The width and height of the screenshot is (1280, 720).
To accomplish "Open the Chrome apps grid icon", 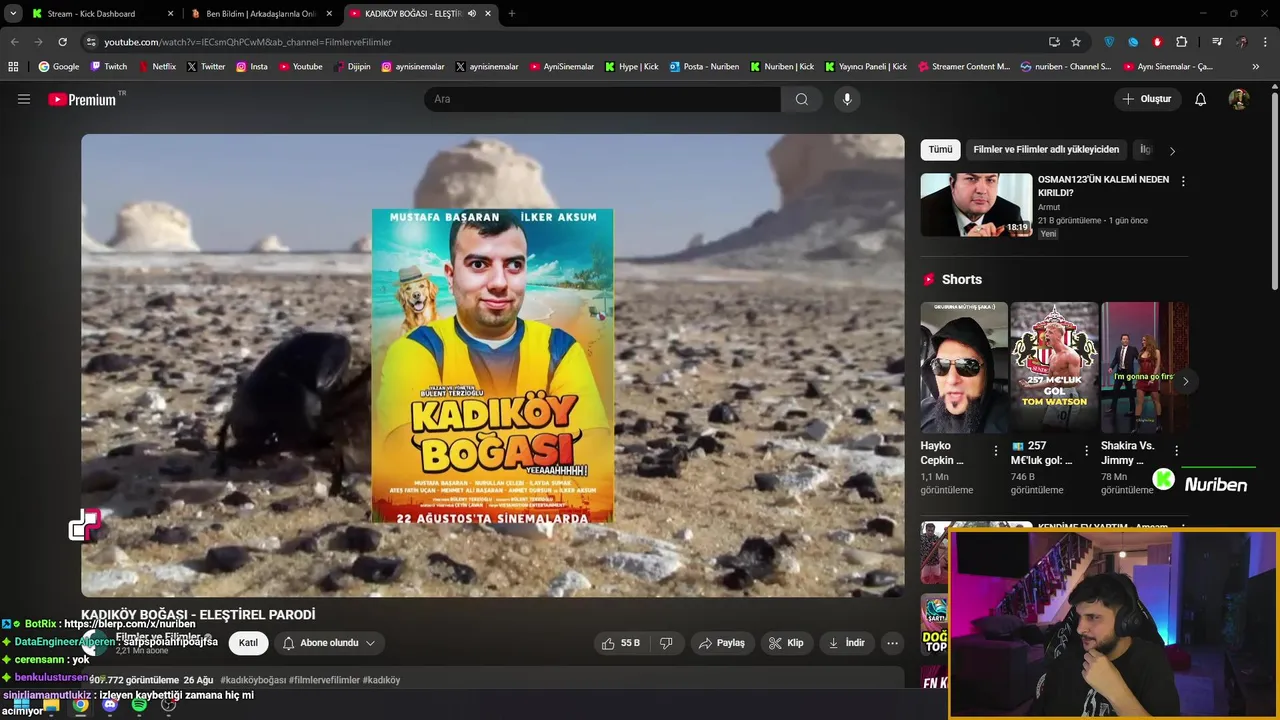I will click(13, 67).
